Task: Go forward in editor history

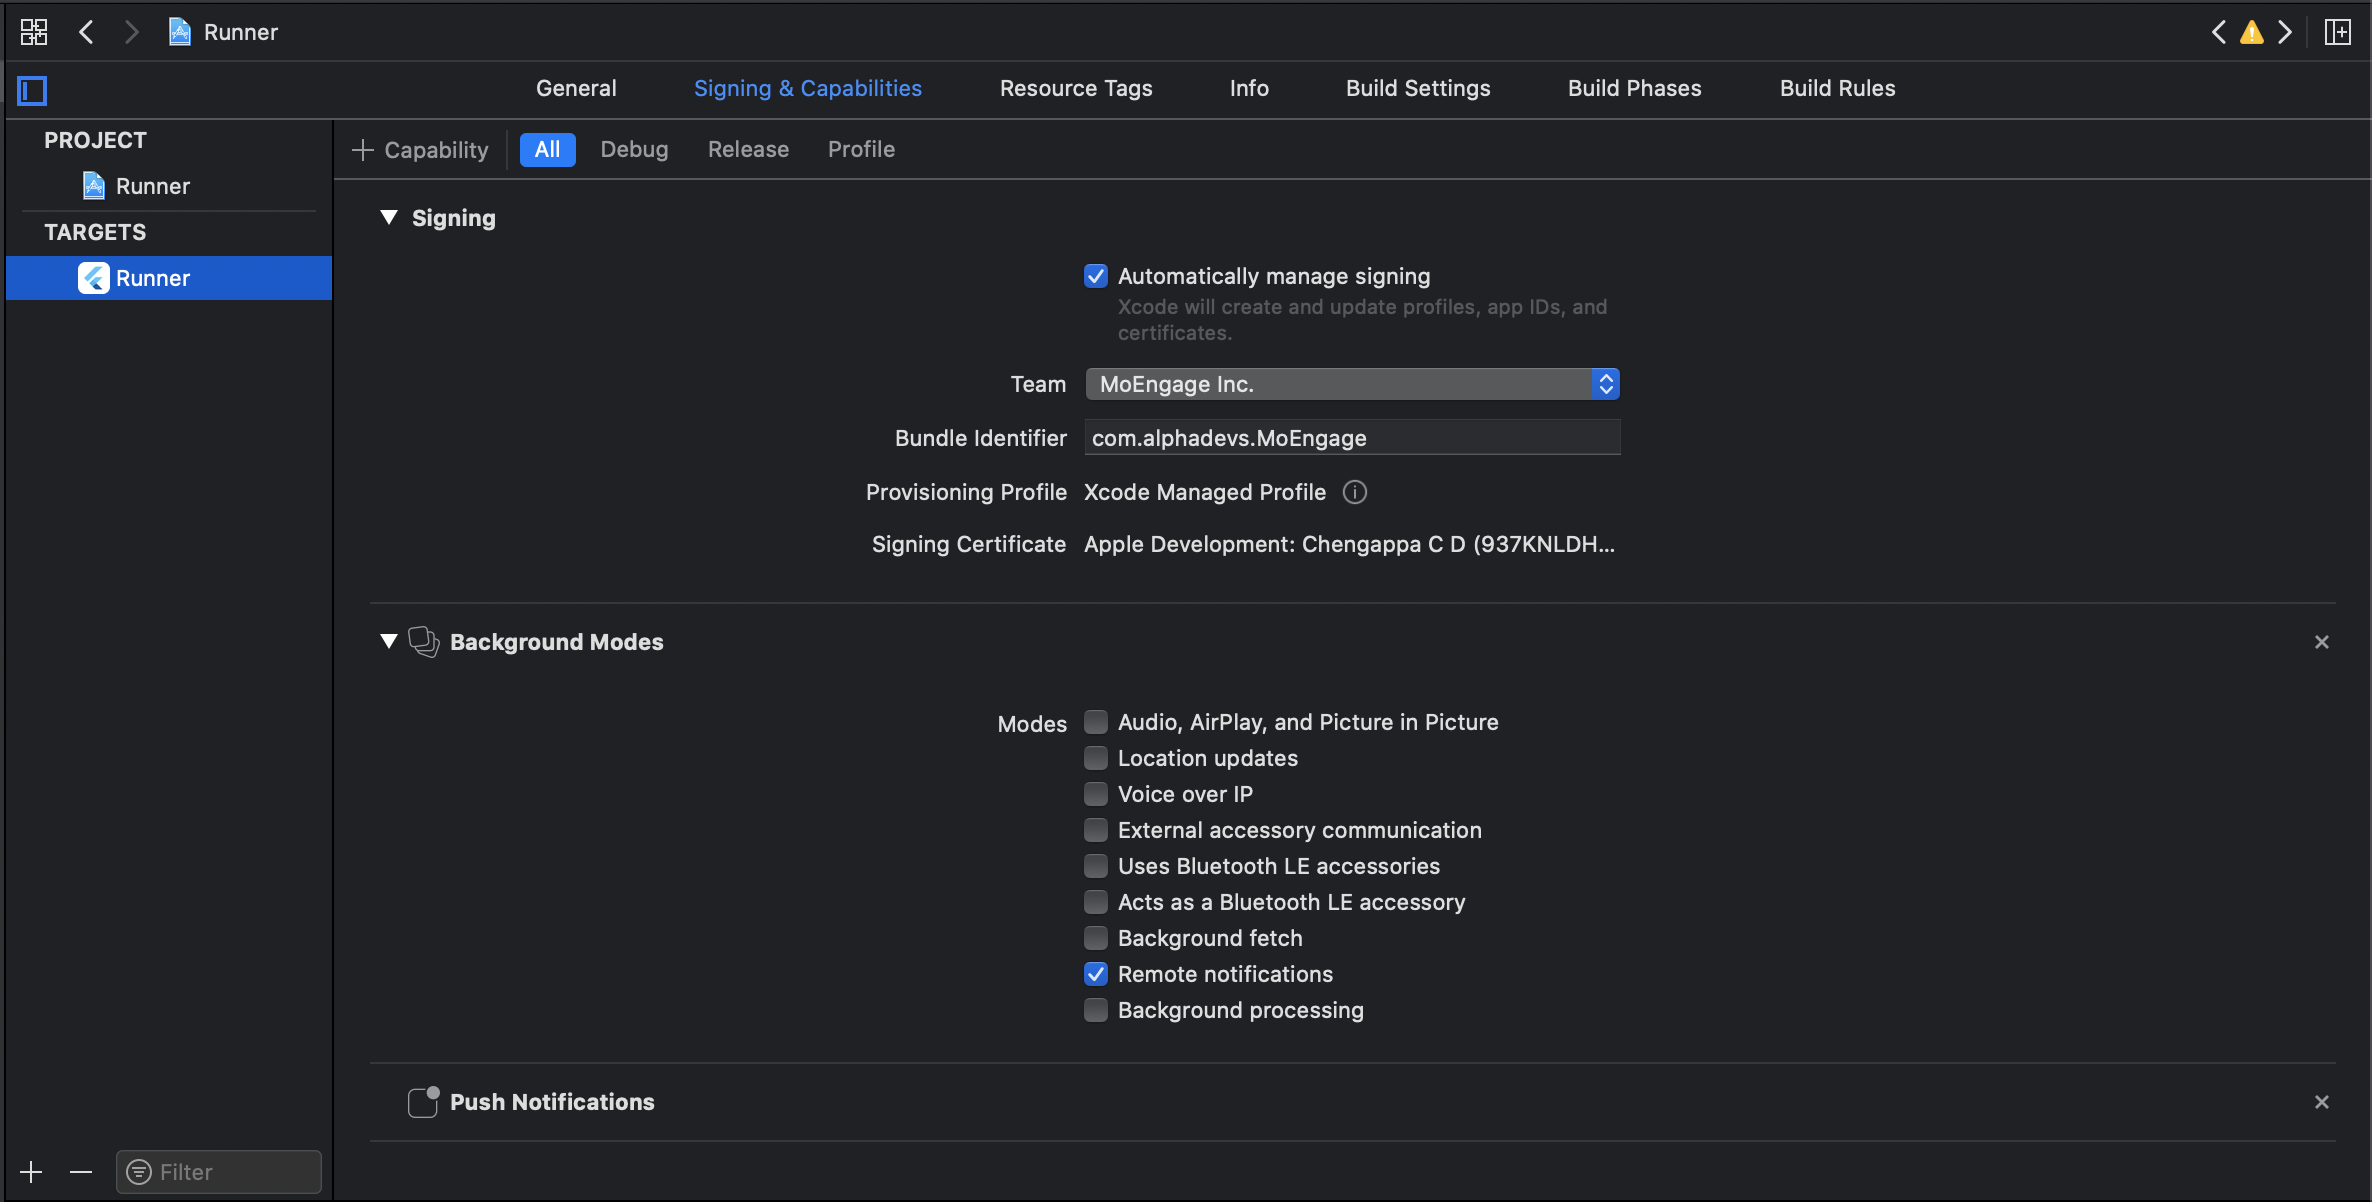Action: coord(131,32)
